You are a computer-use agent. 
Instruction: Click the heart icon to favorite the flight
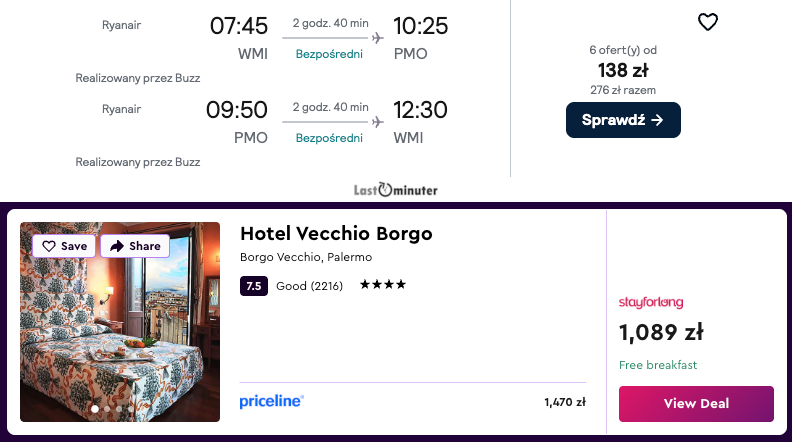click(x=708, y=22)
